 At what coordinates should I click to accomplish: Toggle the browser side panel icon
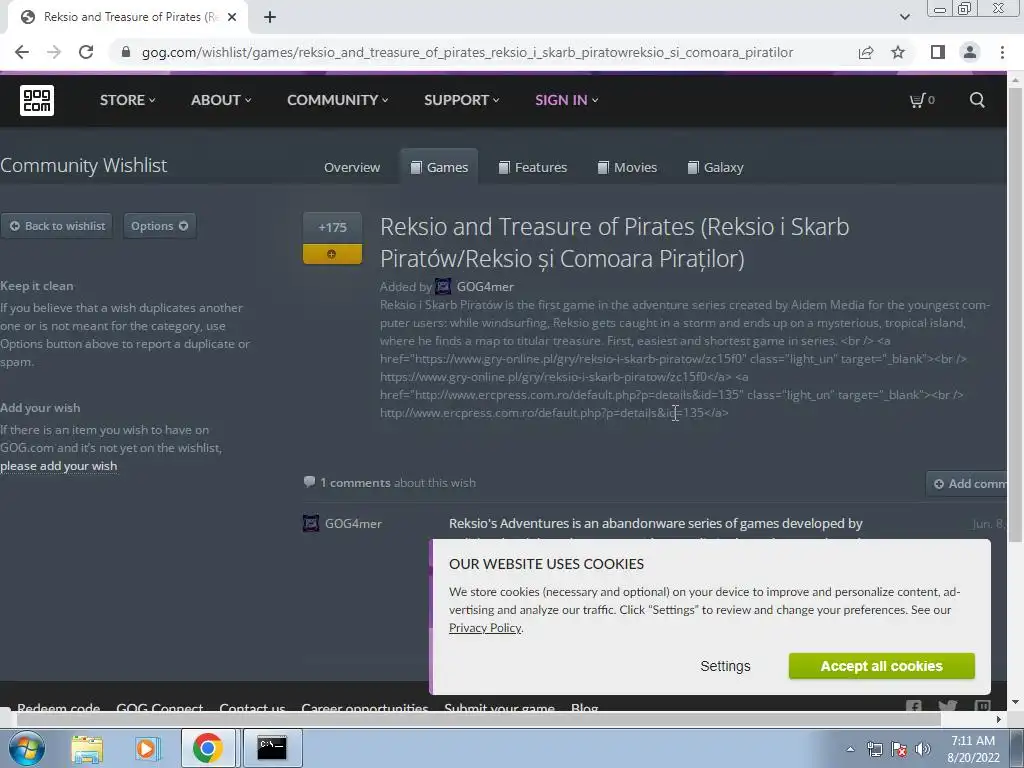pyautogui.click(x=938, y=52)
